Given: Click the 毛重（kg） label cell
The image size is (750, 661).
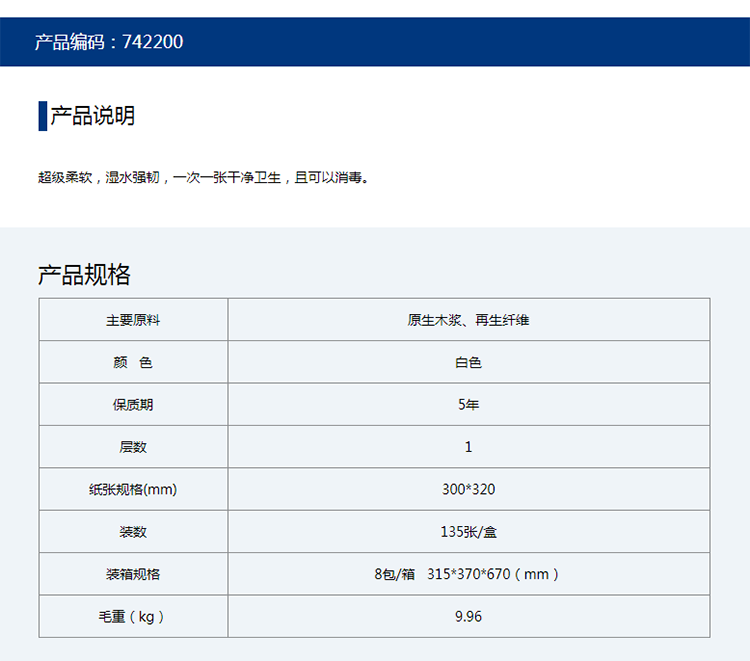Looking at the screenshot, I should point(133,617).
